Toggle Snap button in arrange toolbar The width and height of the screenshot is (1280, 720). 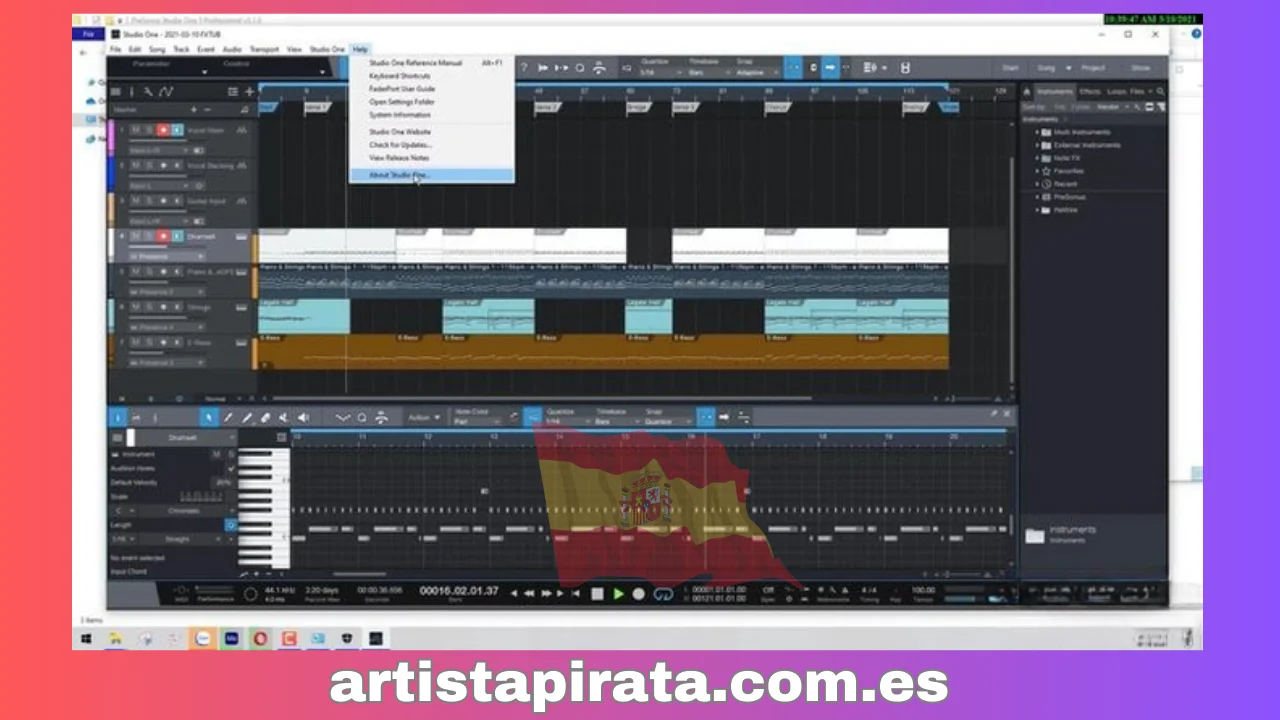793,68
